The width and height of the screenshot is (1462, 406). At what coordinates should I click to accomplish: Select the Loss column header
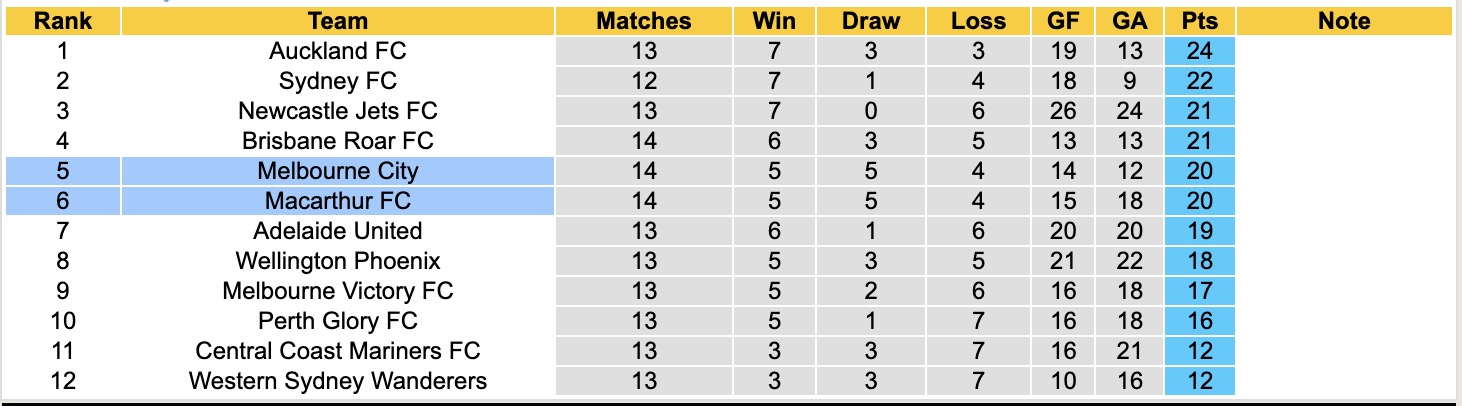978,21
